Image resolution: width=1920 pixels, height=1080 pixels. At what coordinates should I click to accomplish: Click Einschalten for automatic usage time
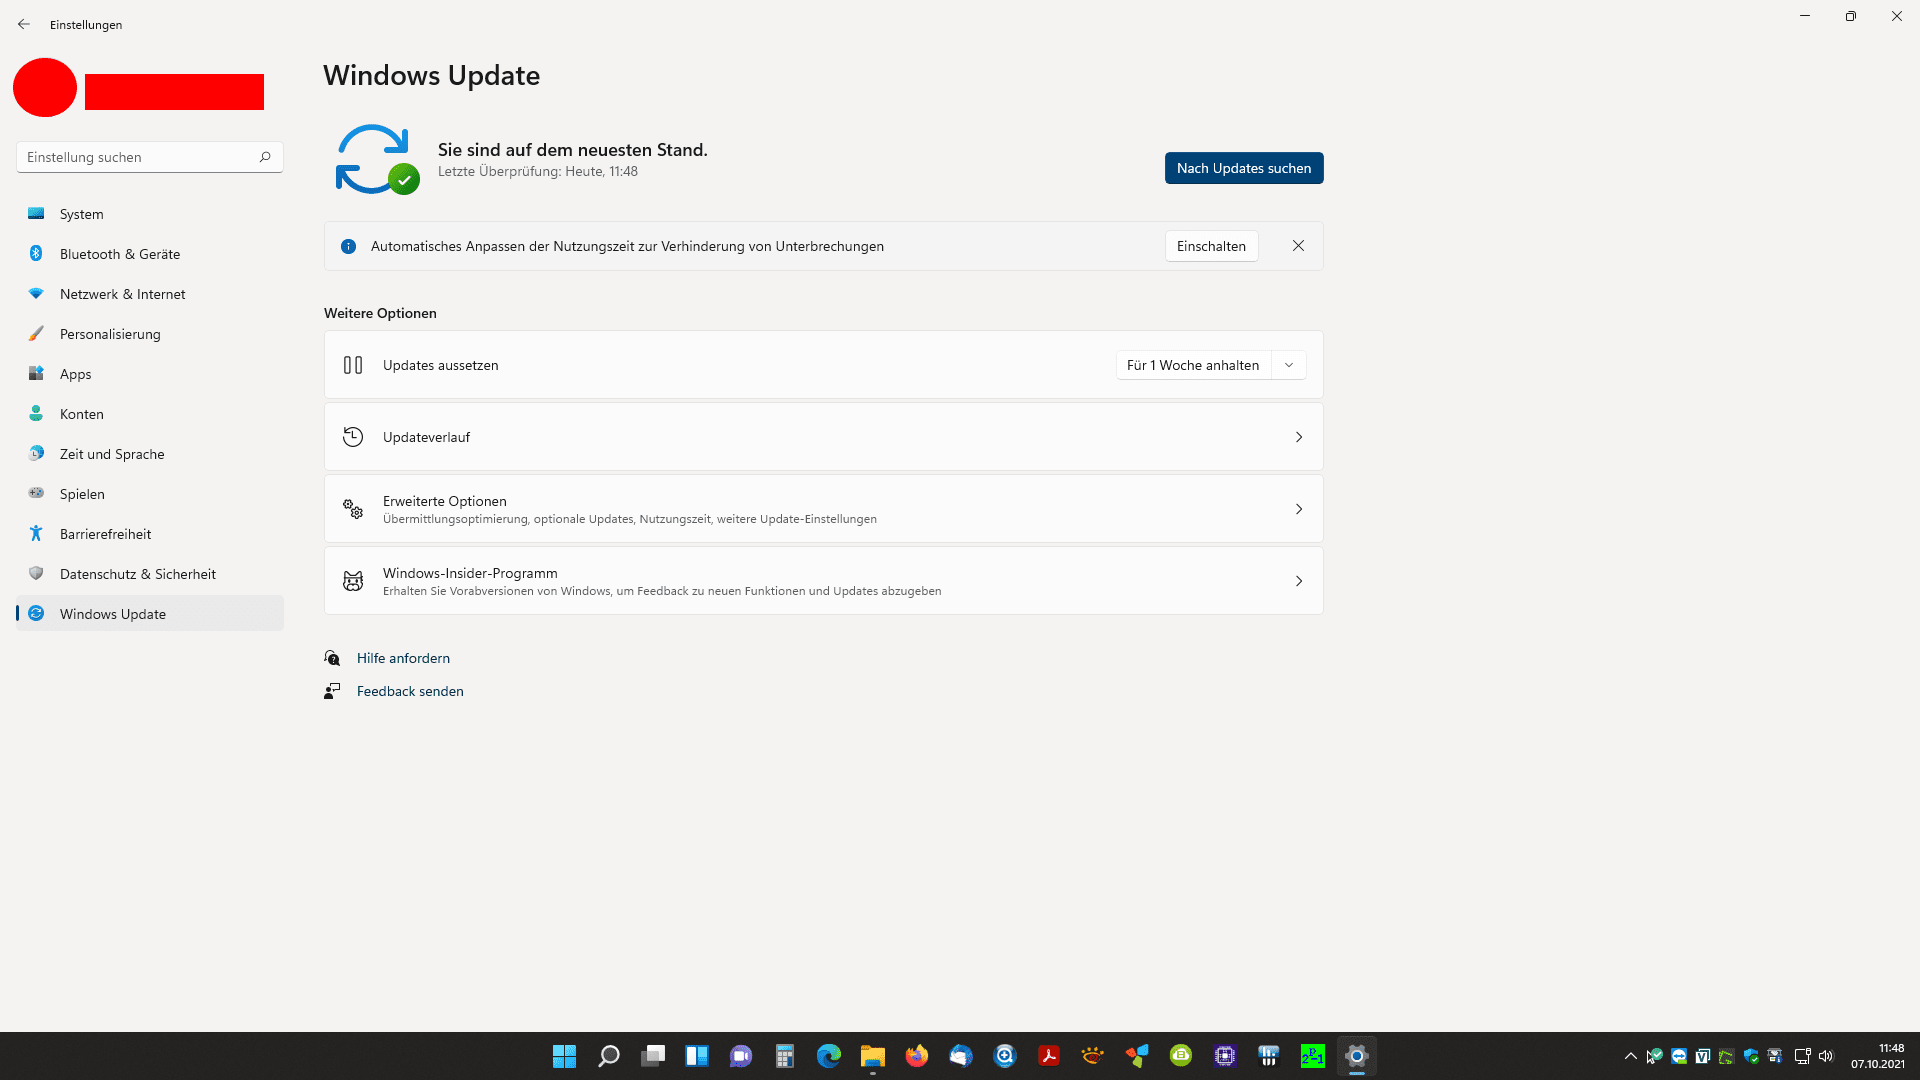1211,246
